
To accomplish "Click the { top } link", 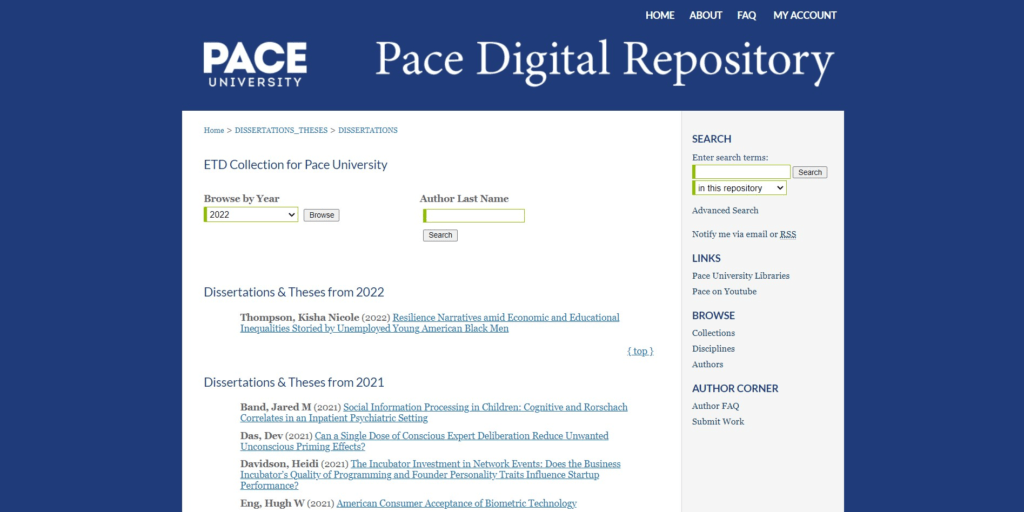I will coord(640,351).
